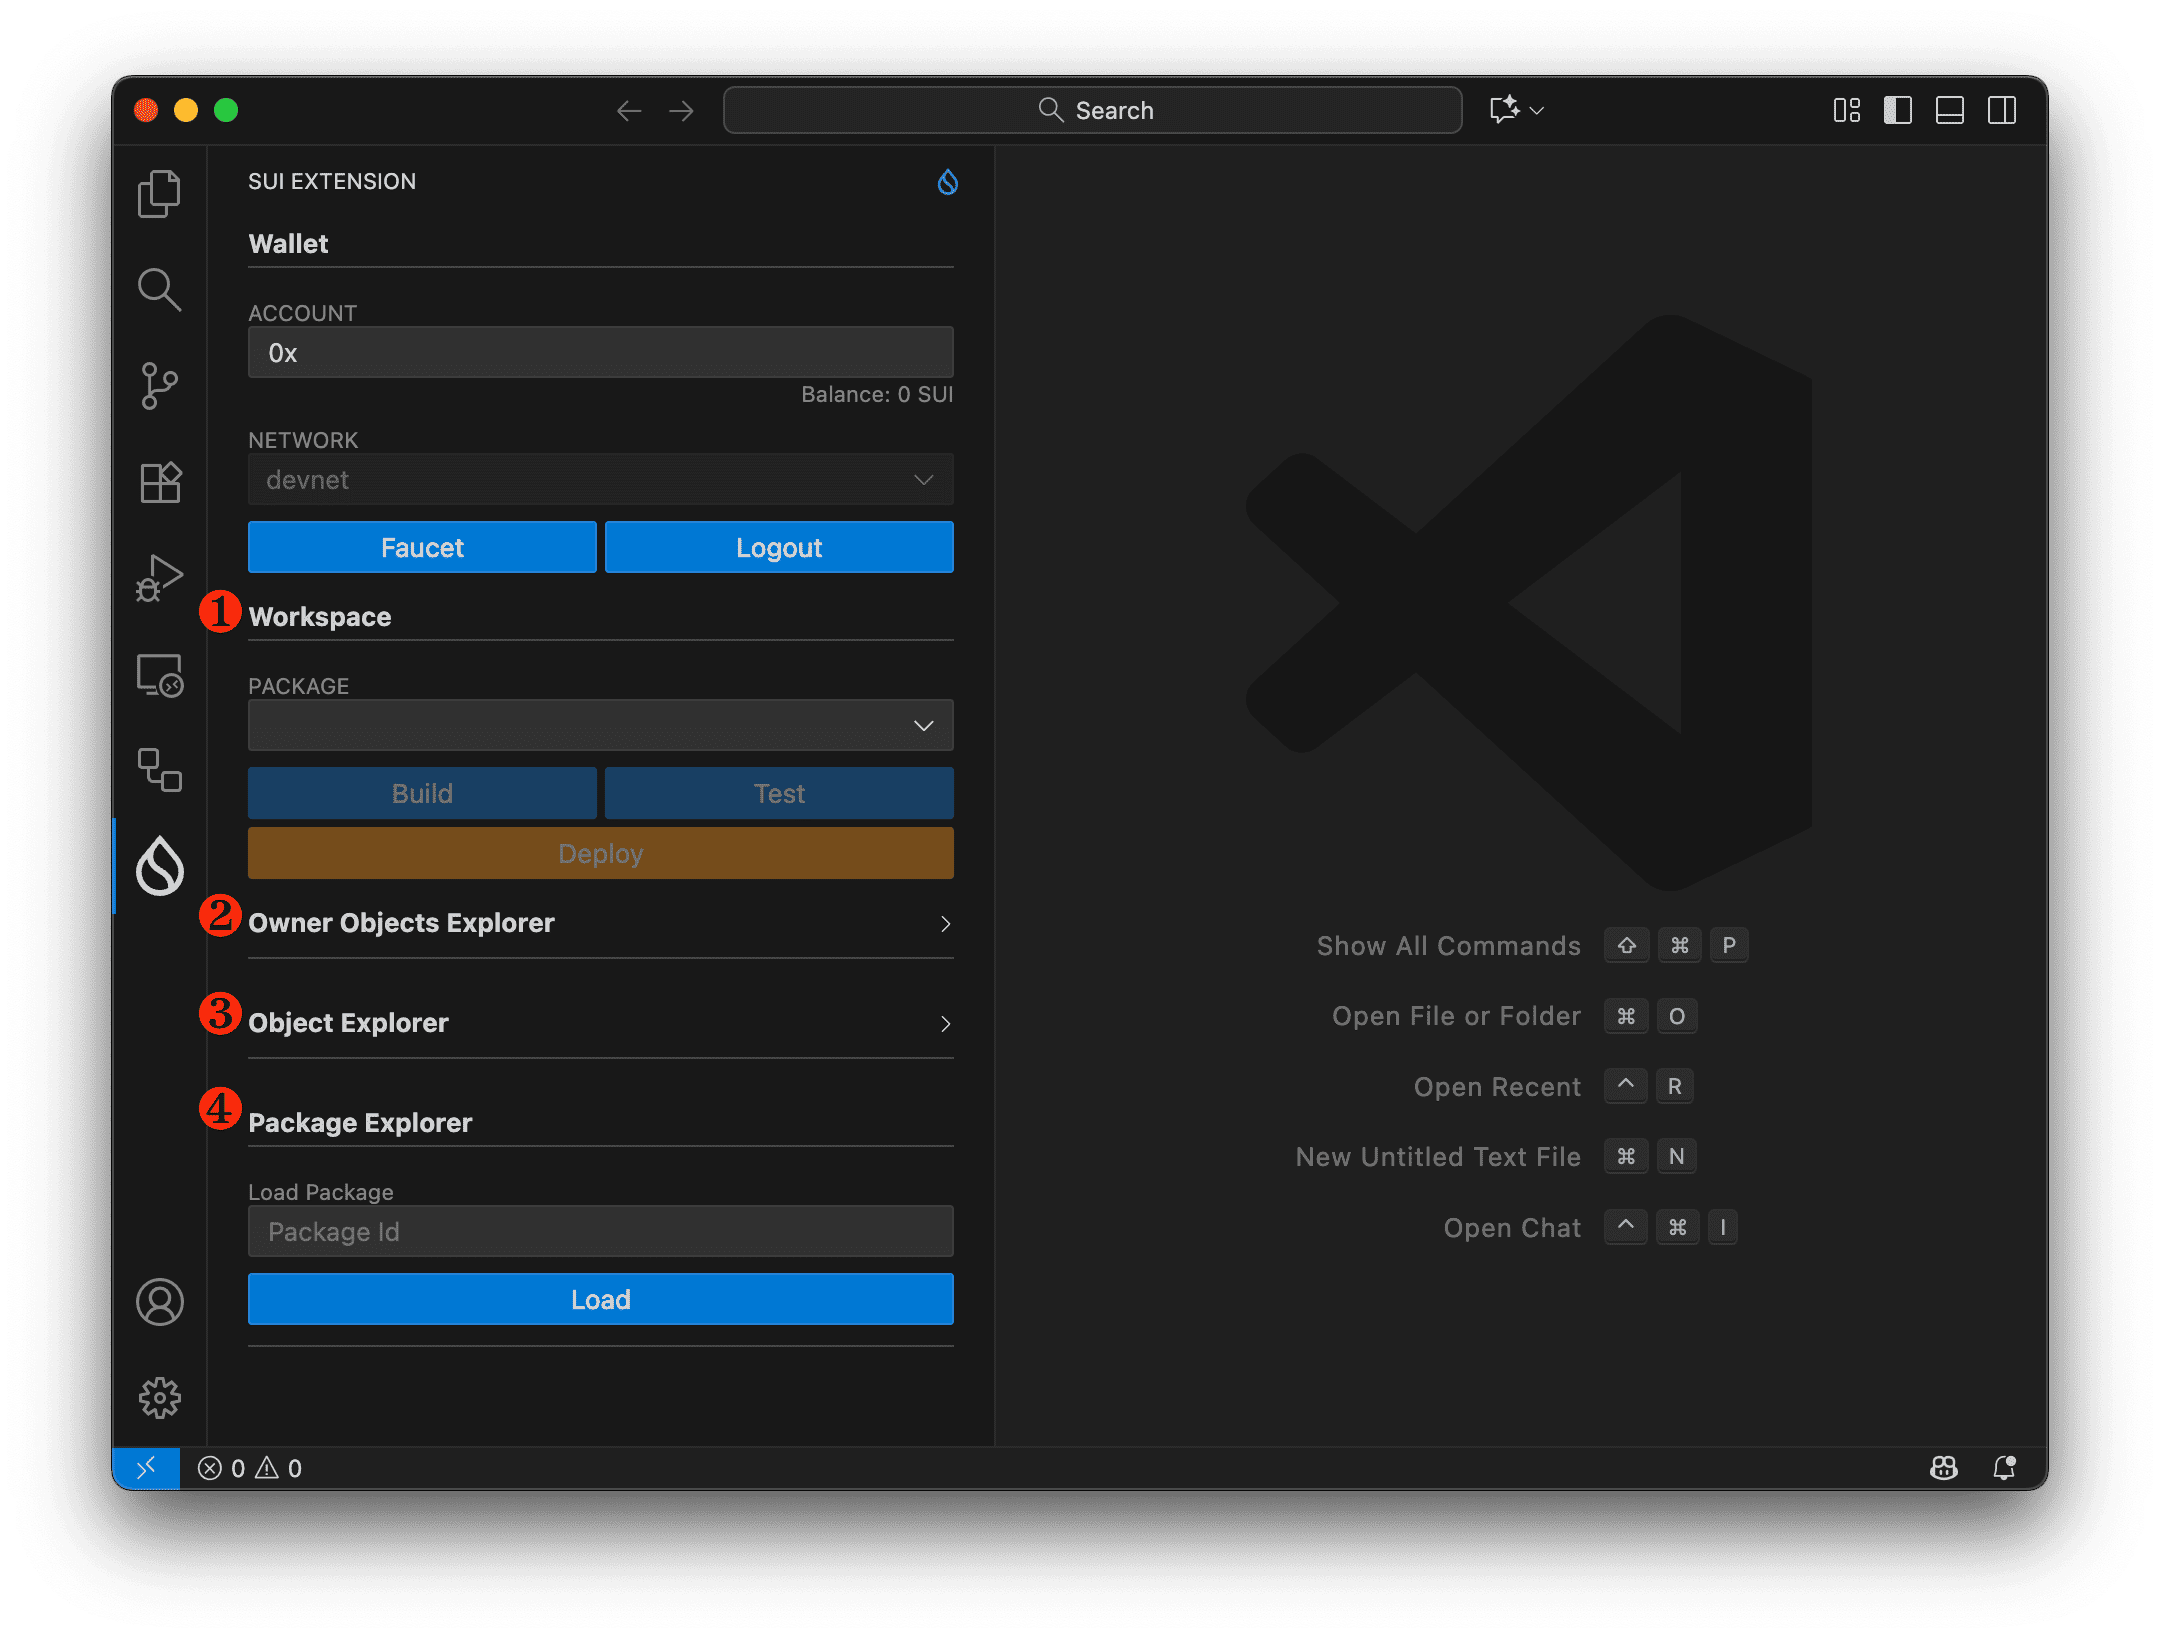The image size is (2160, 1638).
Task: Open the notifications bell in the status bar
Action: click(x=2006, y=1468)
